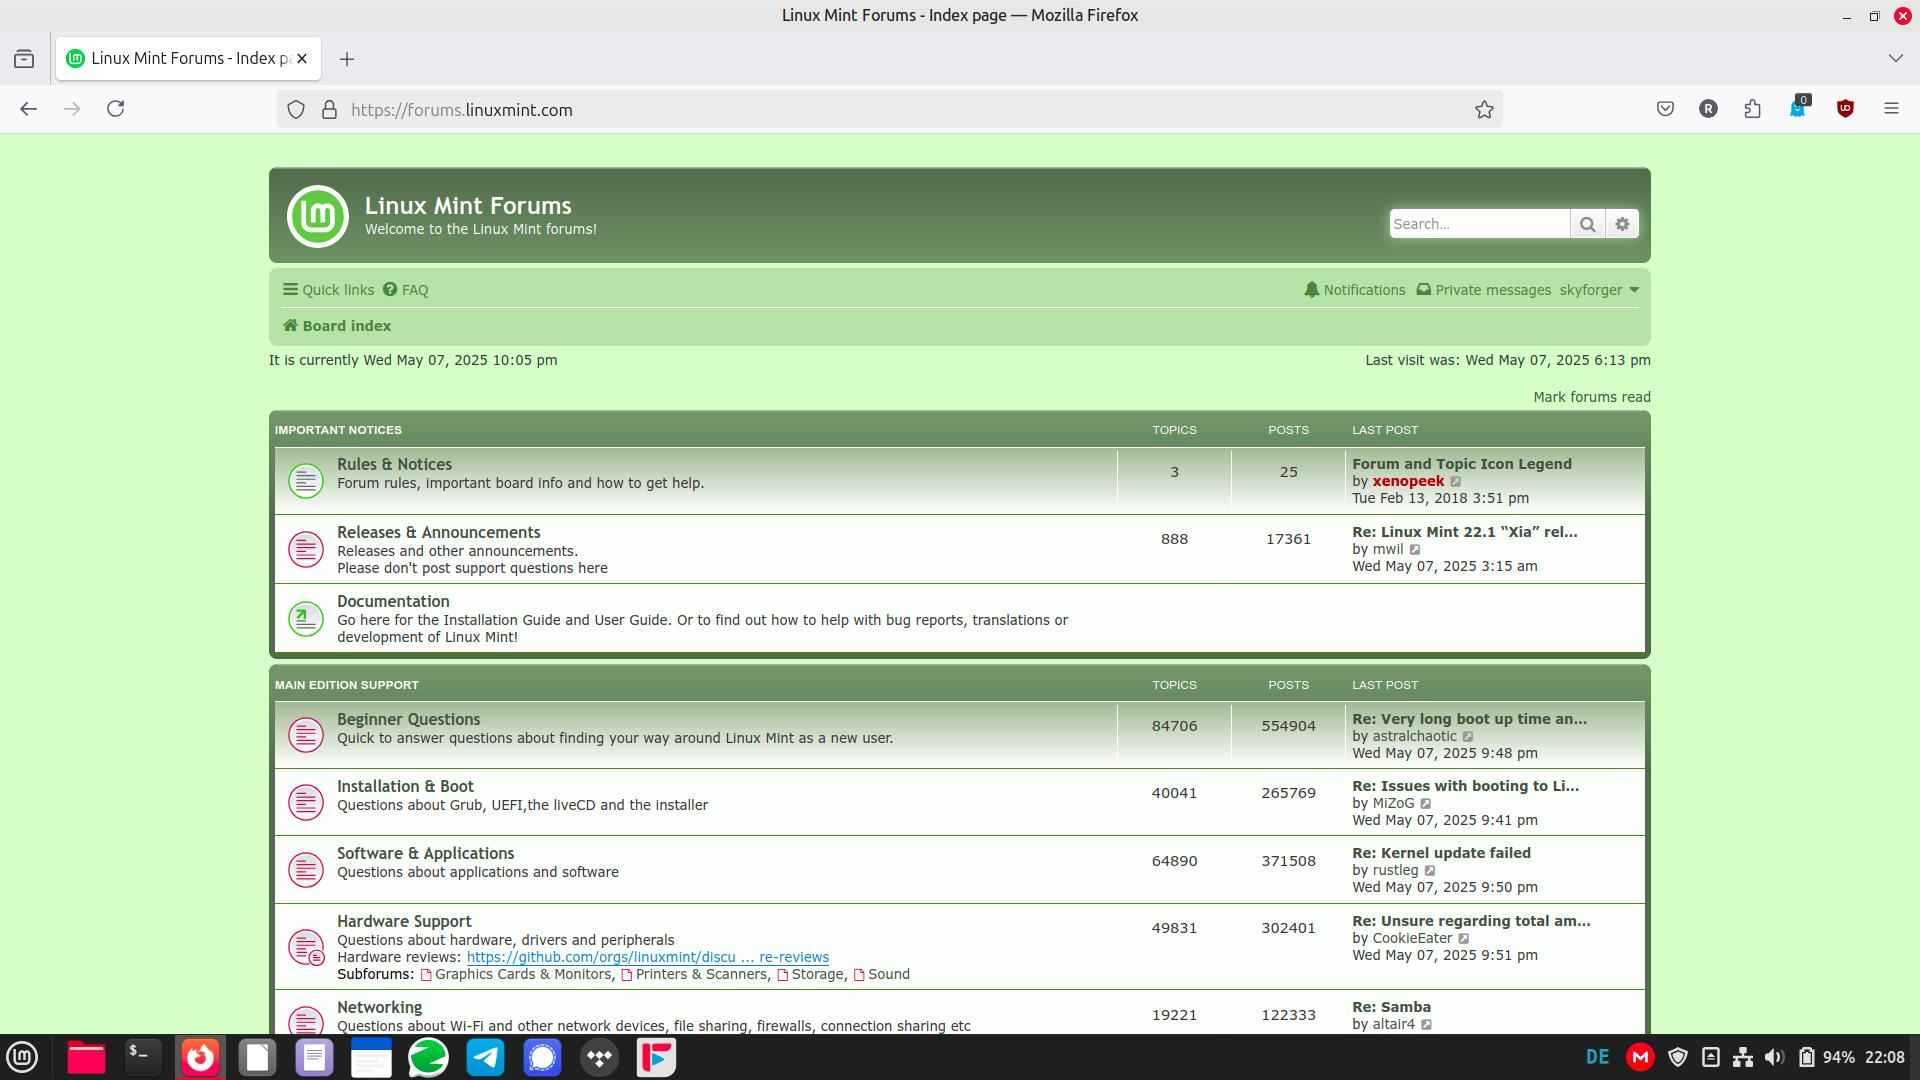View latest post icon next to astralchaotic
Image resolution: width=1920 pixels, height=1080 pixels.
pyautogui.click(x=1468, y=737)
